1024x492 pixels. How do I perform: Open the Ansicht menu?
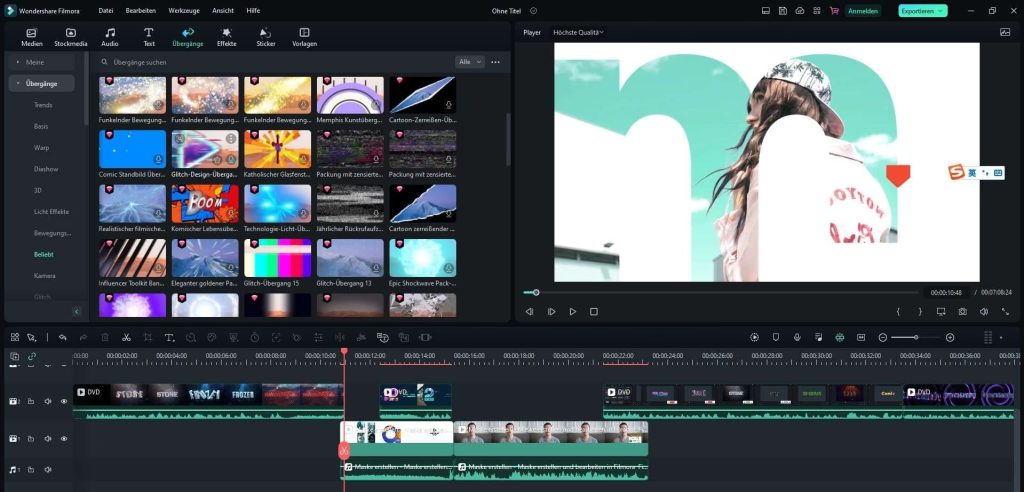pyautogui.click(x=223, y=10)
